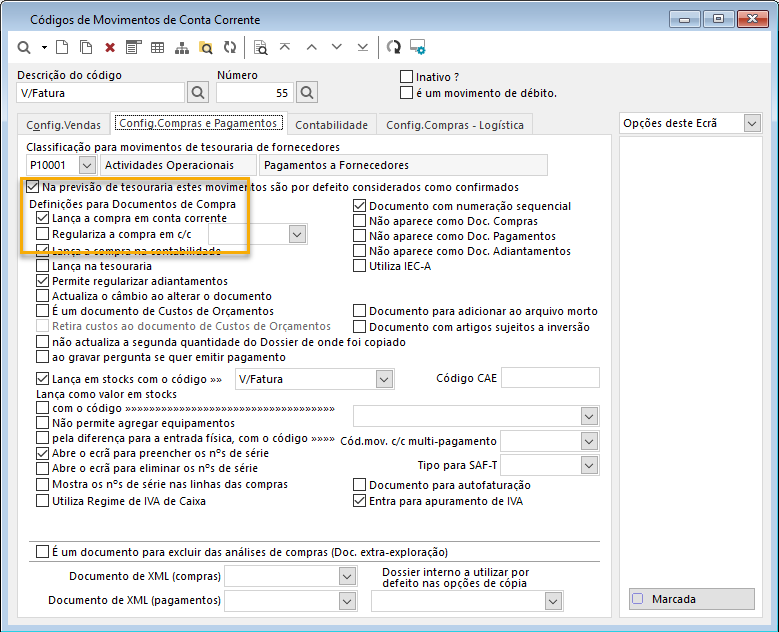Check 'ao gravar pergunta se quer emitir pagamento'
Viewport: 779px width, 632px height.
[43, 357]
